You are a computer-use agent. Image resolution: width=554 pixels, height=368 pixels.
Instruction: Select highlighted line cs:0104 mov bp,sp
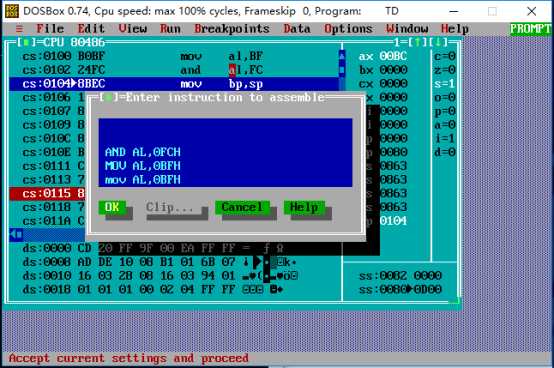[174, 84]
